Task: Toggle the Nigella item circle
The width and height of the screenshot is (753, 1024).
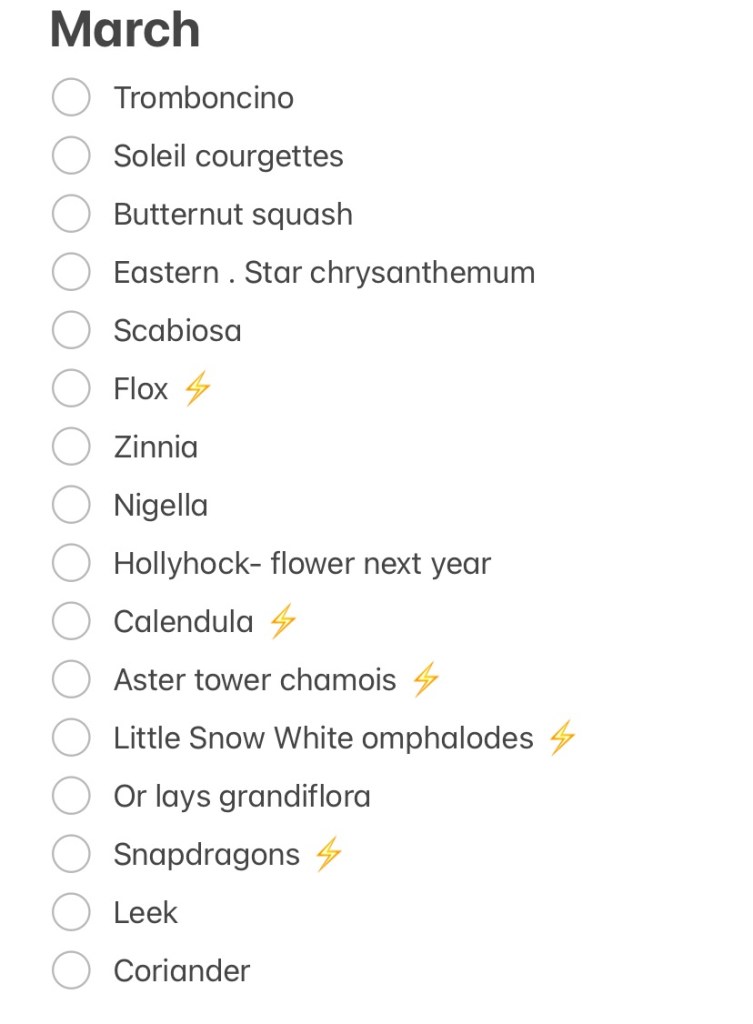Action: pyautogui.click(x=71, y=505)
